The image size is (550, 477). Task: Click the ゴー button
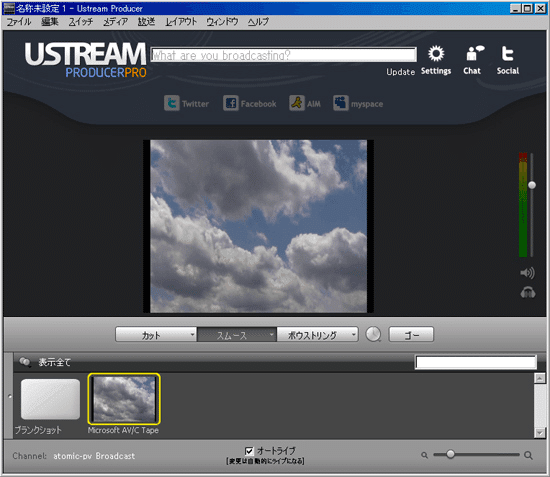(411, 334)
